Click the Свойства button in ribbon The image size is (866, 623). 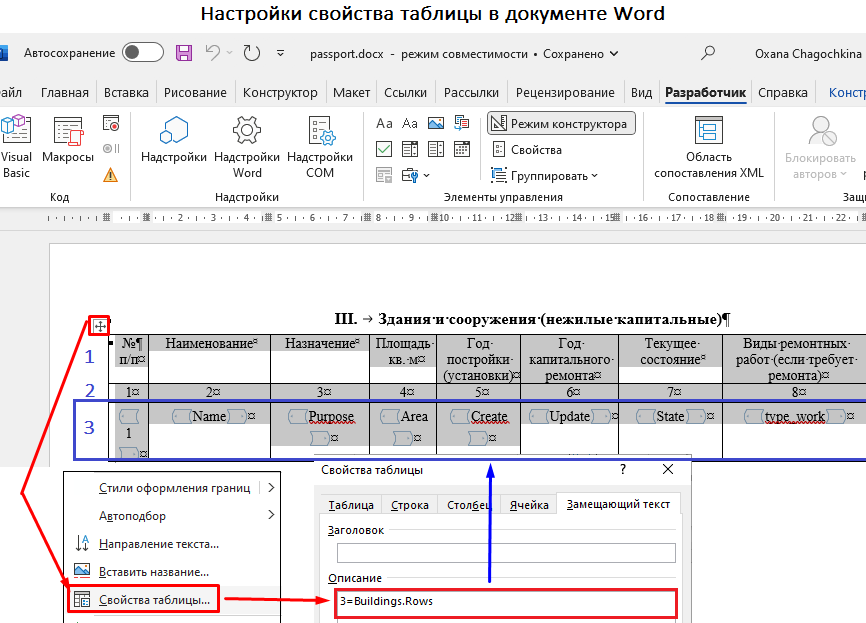[x=530, y=150]
